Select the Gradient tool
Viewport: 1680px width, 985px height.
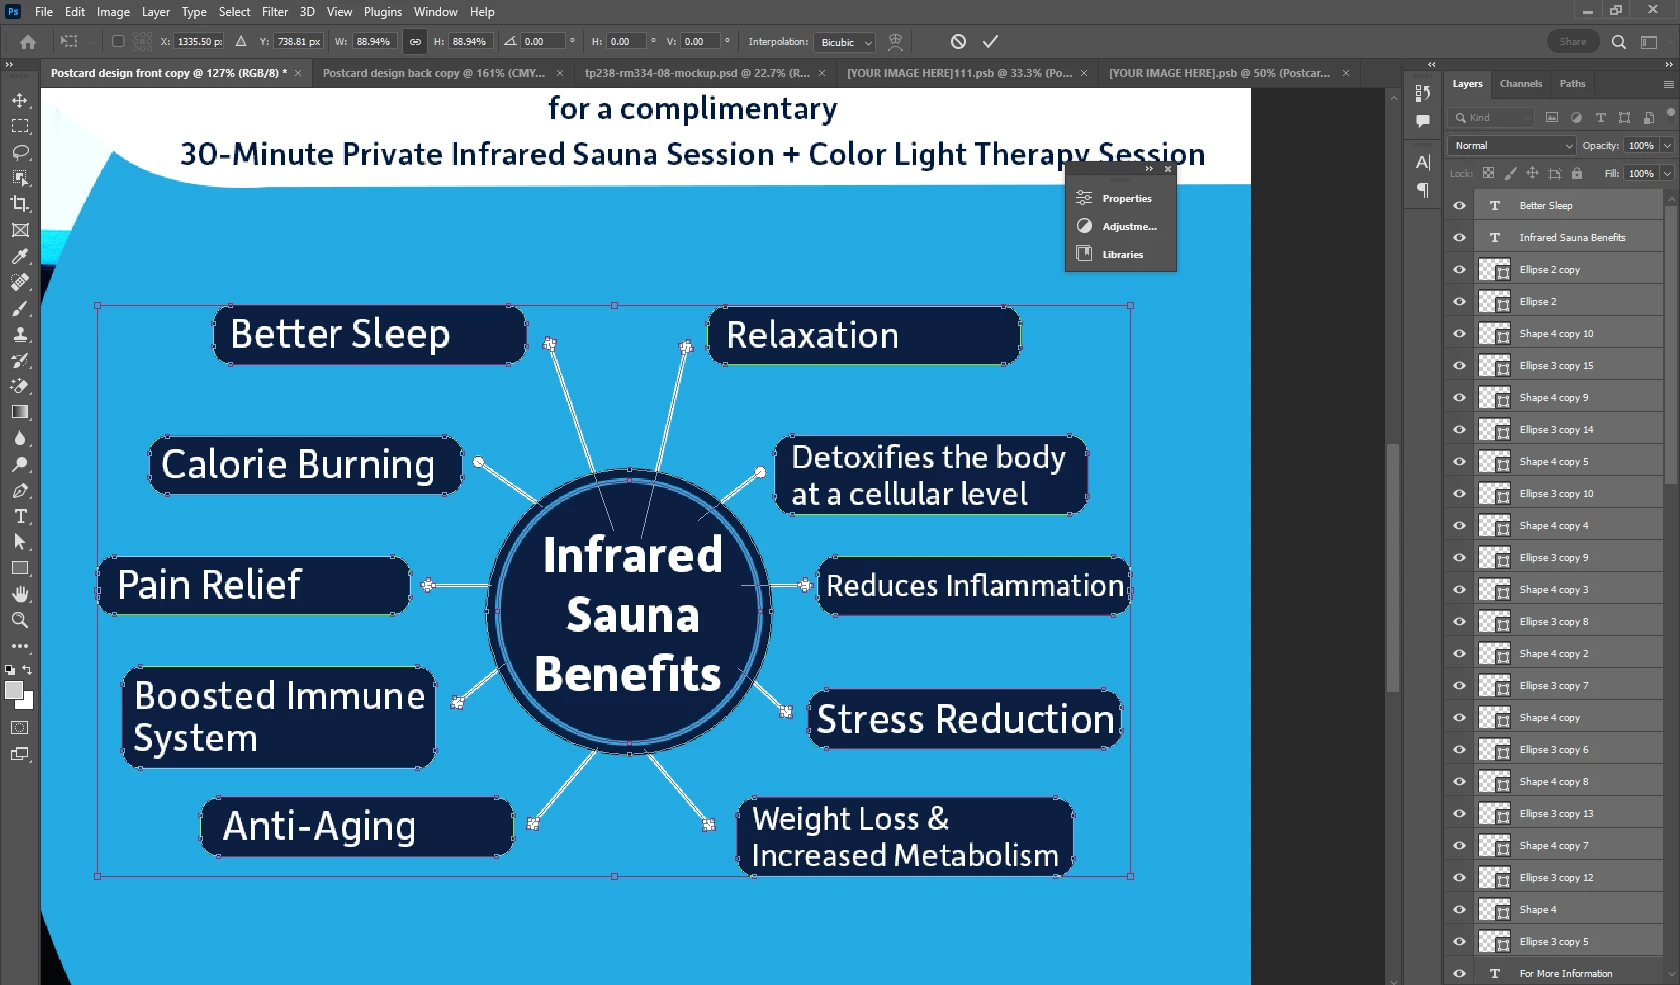(x=20, y=412)
